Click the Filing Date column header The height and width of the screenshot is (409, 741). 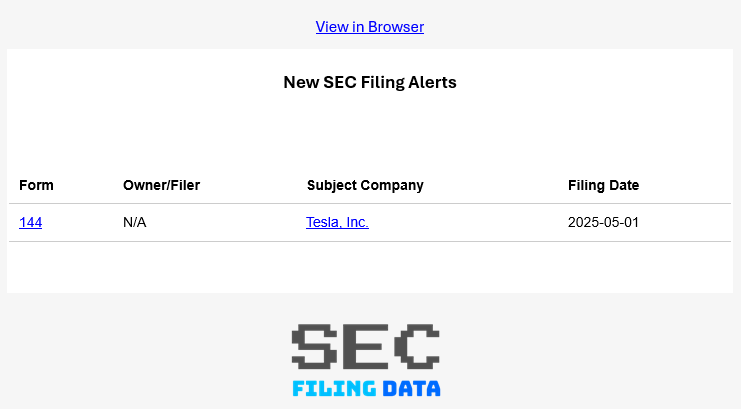coord(603,185)
